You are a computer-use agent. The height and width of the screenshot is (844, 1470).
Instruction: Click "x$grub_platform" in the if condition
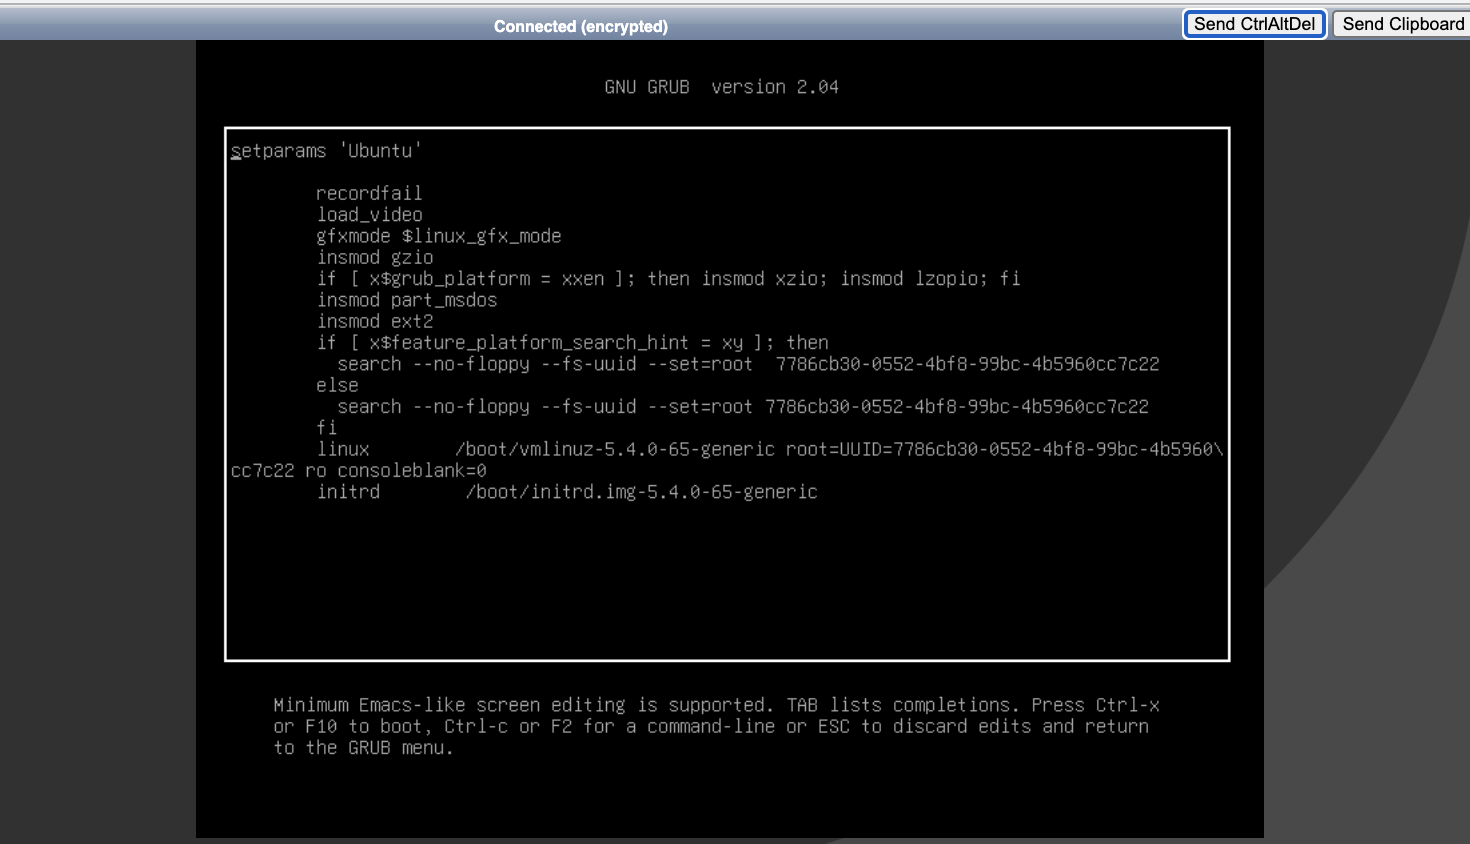click(450, 279)
